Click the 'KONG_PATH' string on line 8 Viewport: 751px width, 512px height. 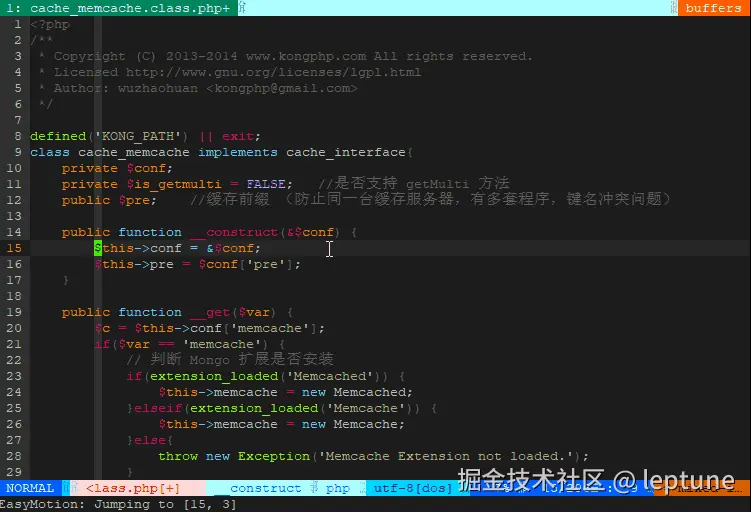pos(138,137)
